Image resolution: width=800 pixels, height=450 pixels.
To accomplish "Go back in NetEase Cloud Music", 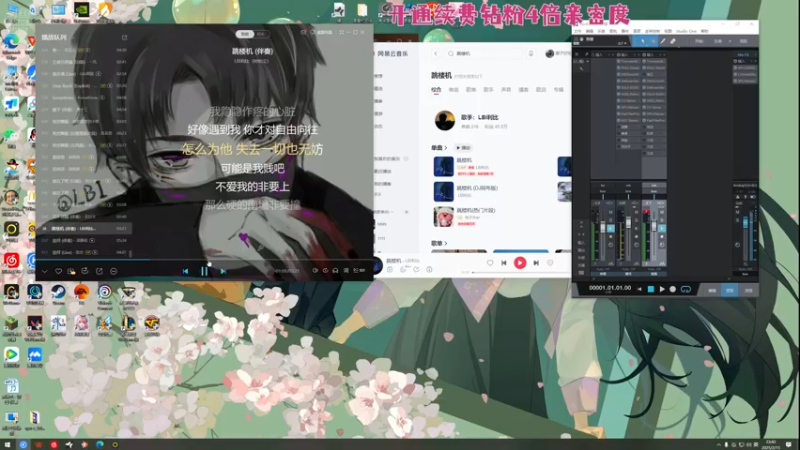I will pos(436,53).
